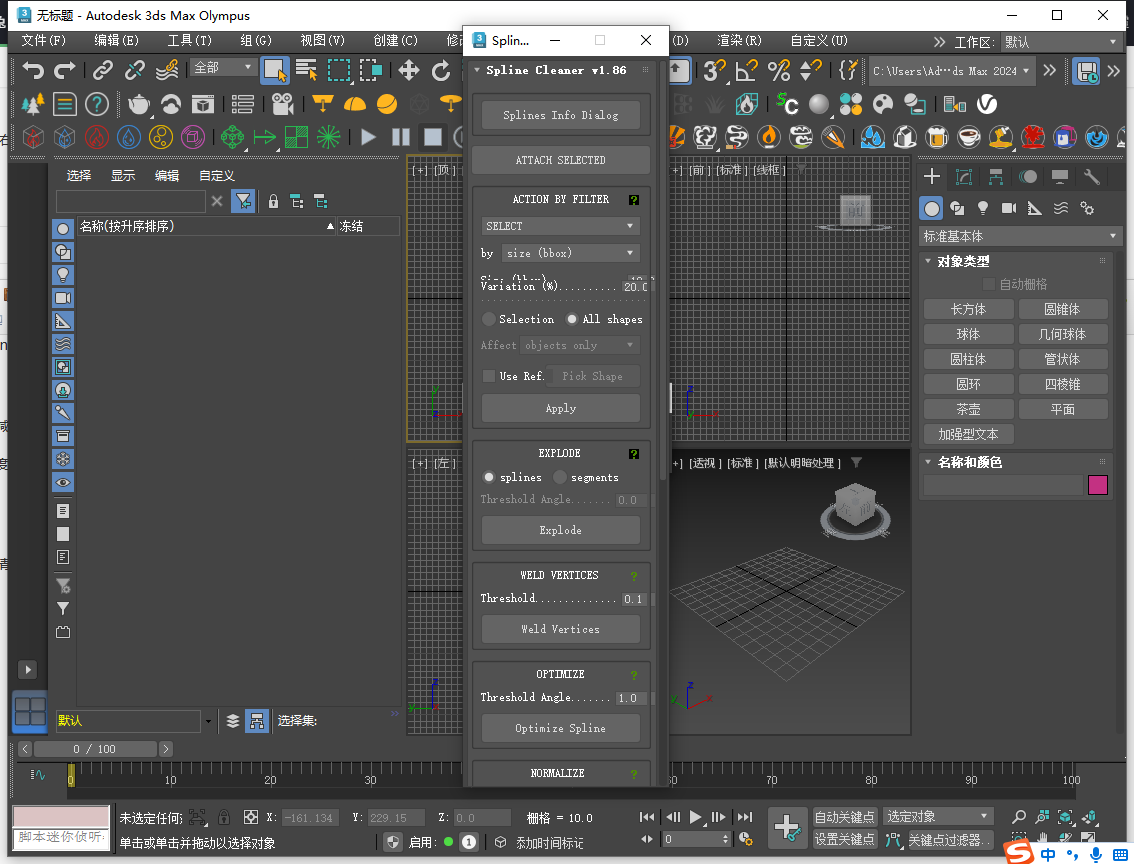Toggle the Angle Snap tool
Screen dimensions: 1134x864
coord(746,71)
